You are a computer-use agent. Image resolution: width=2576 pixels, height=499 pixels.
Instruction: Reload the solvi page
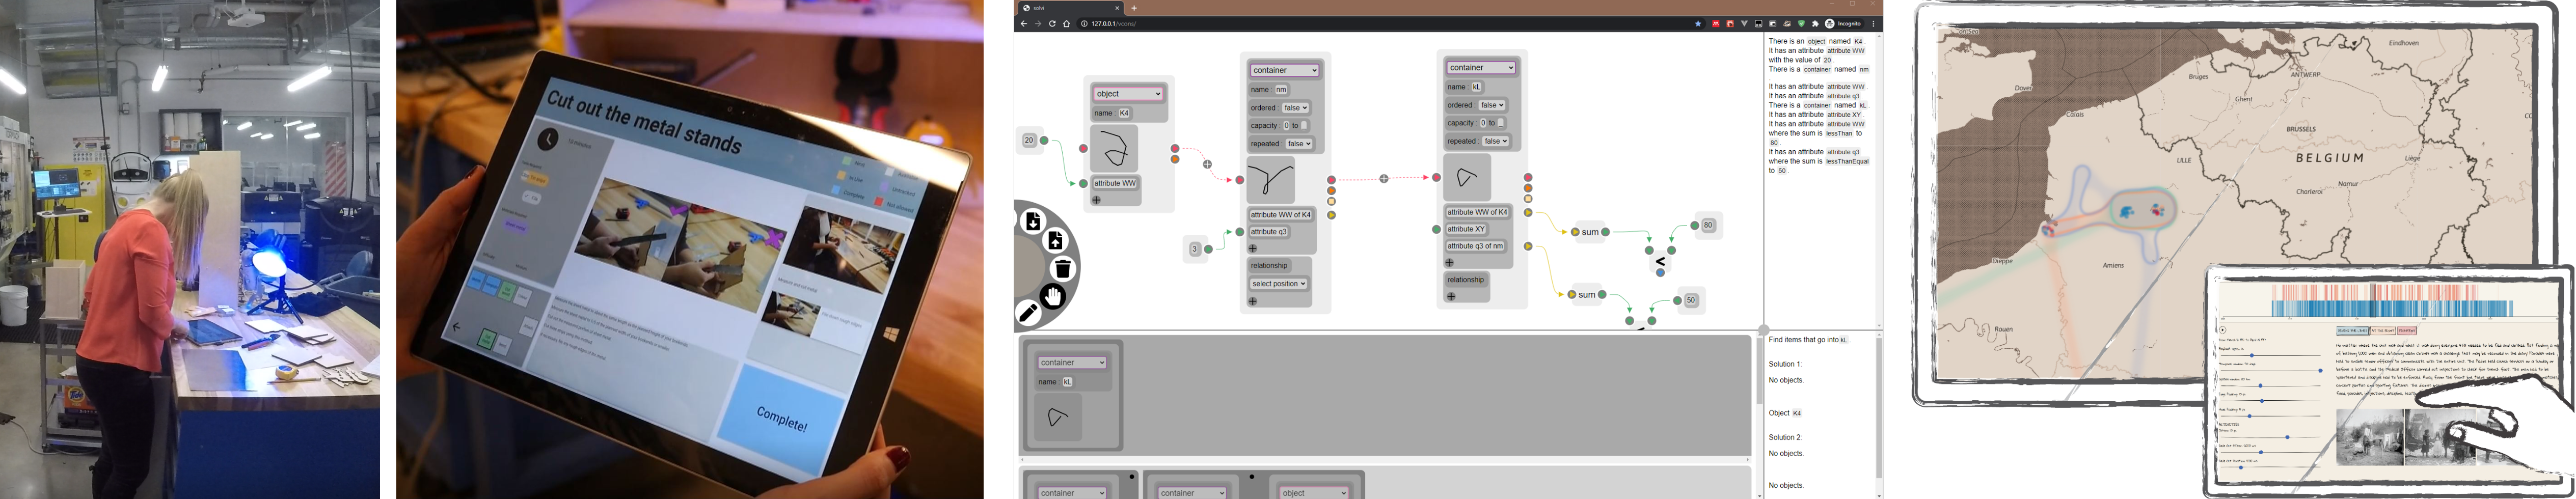click(x=1052, y=23)
